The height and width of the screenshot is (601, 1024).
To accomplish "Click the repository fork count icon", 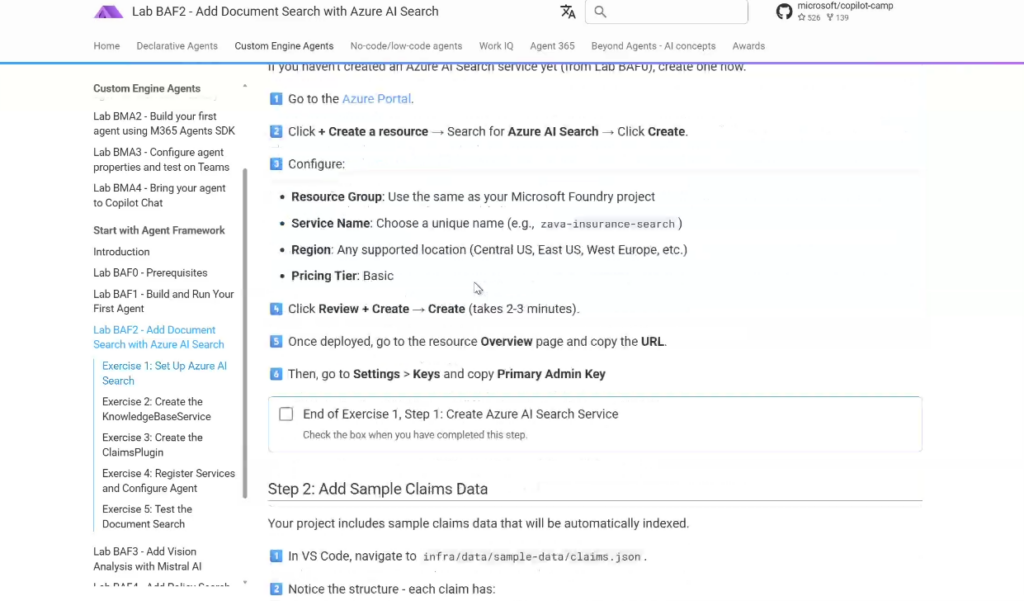I will 830,18.
